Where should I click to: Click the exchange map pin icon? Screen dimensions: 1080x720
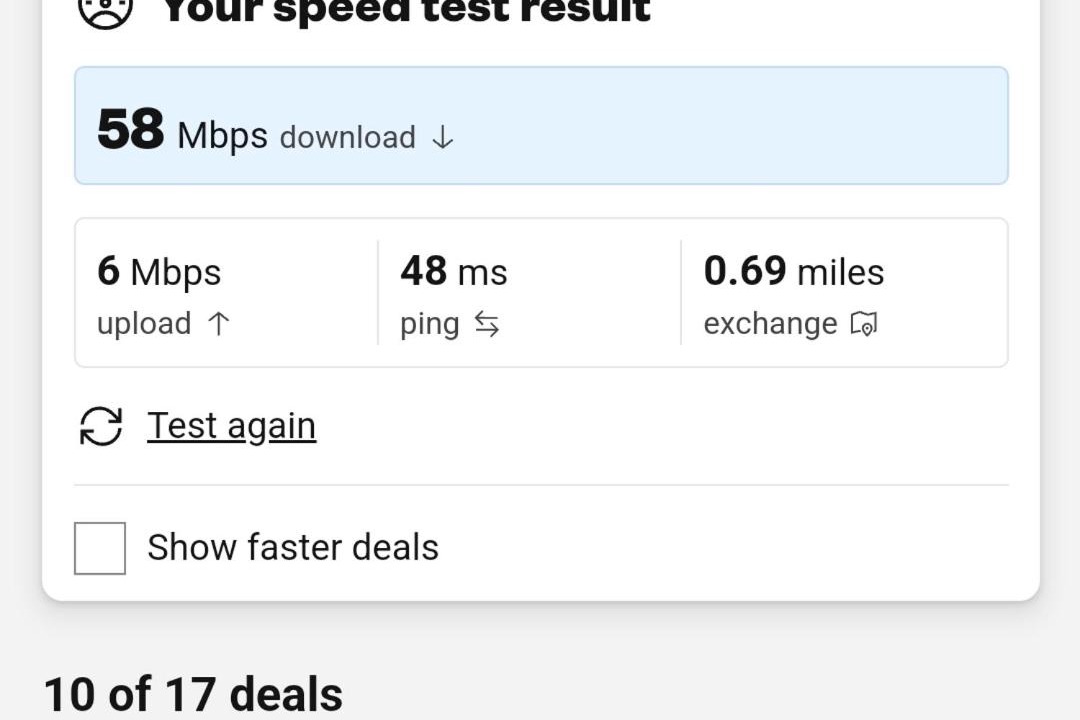coord(863,324)
